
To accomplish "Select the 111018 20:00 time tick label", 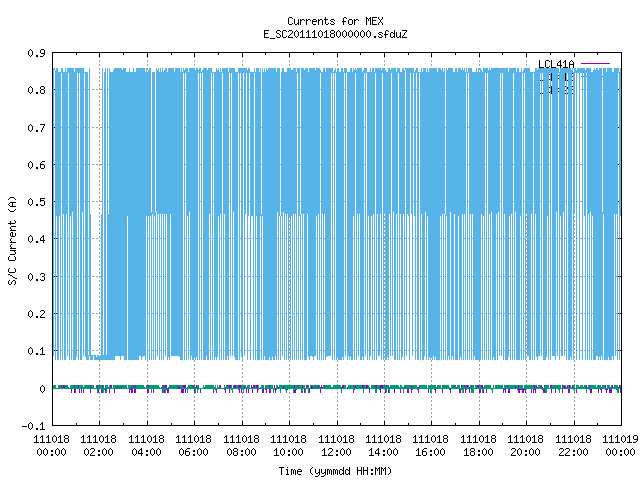I will tap(526, 446).
